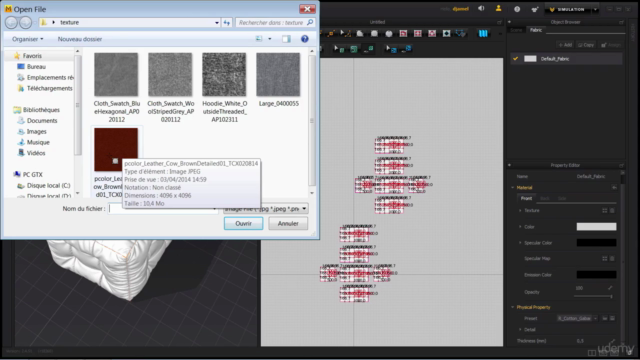Clear Specular Map with its trash icon

612,258
